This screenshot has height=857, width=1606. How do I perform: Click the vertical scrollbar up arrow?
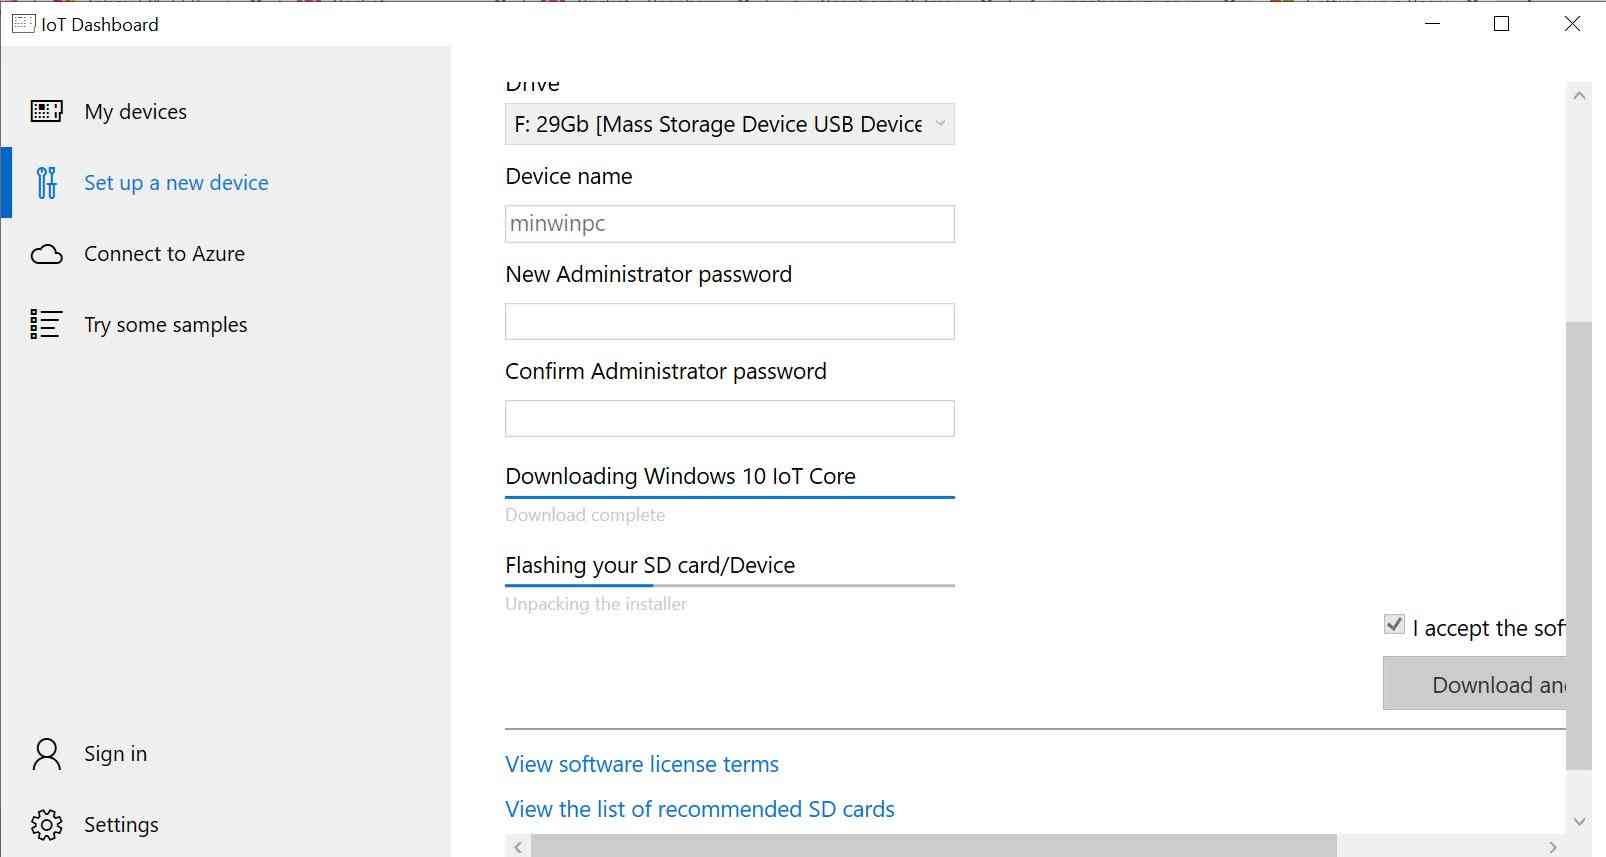[1579, 96]
